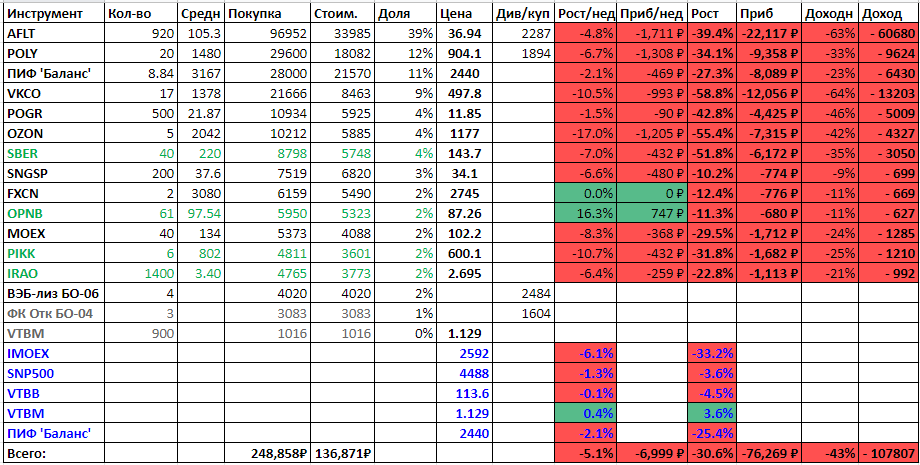Click AFLT income cell - 60680
Screen dimensions: 920x465
888,34
